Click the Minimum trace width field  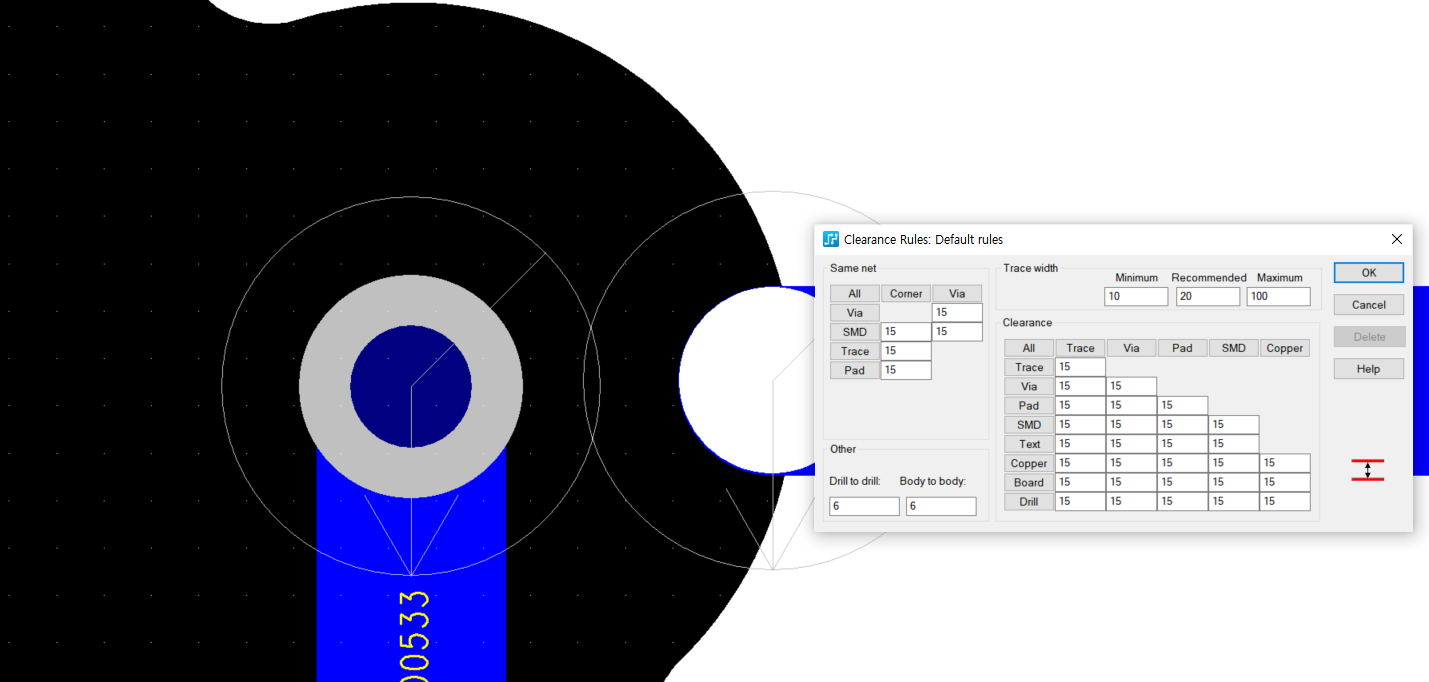pyautogui.click(x=1136, y=297)
